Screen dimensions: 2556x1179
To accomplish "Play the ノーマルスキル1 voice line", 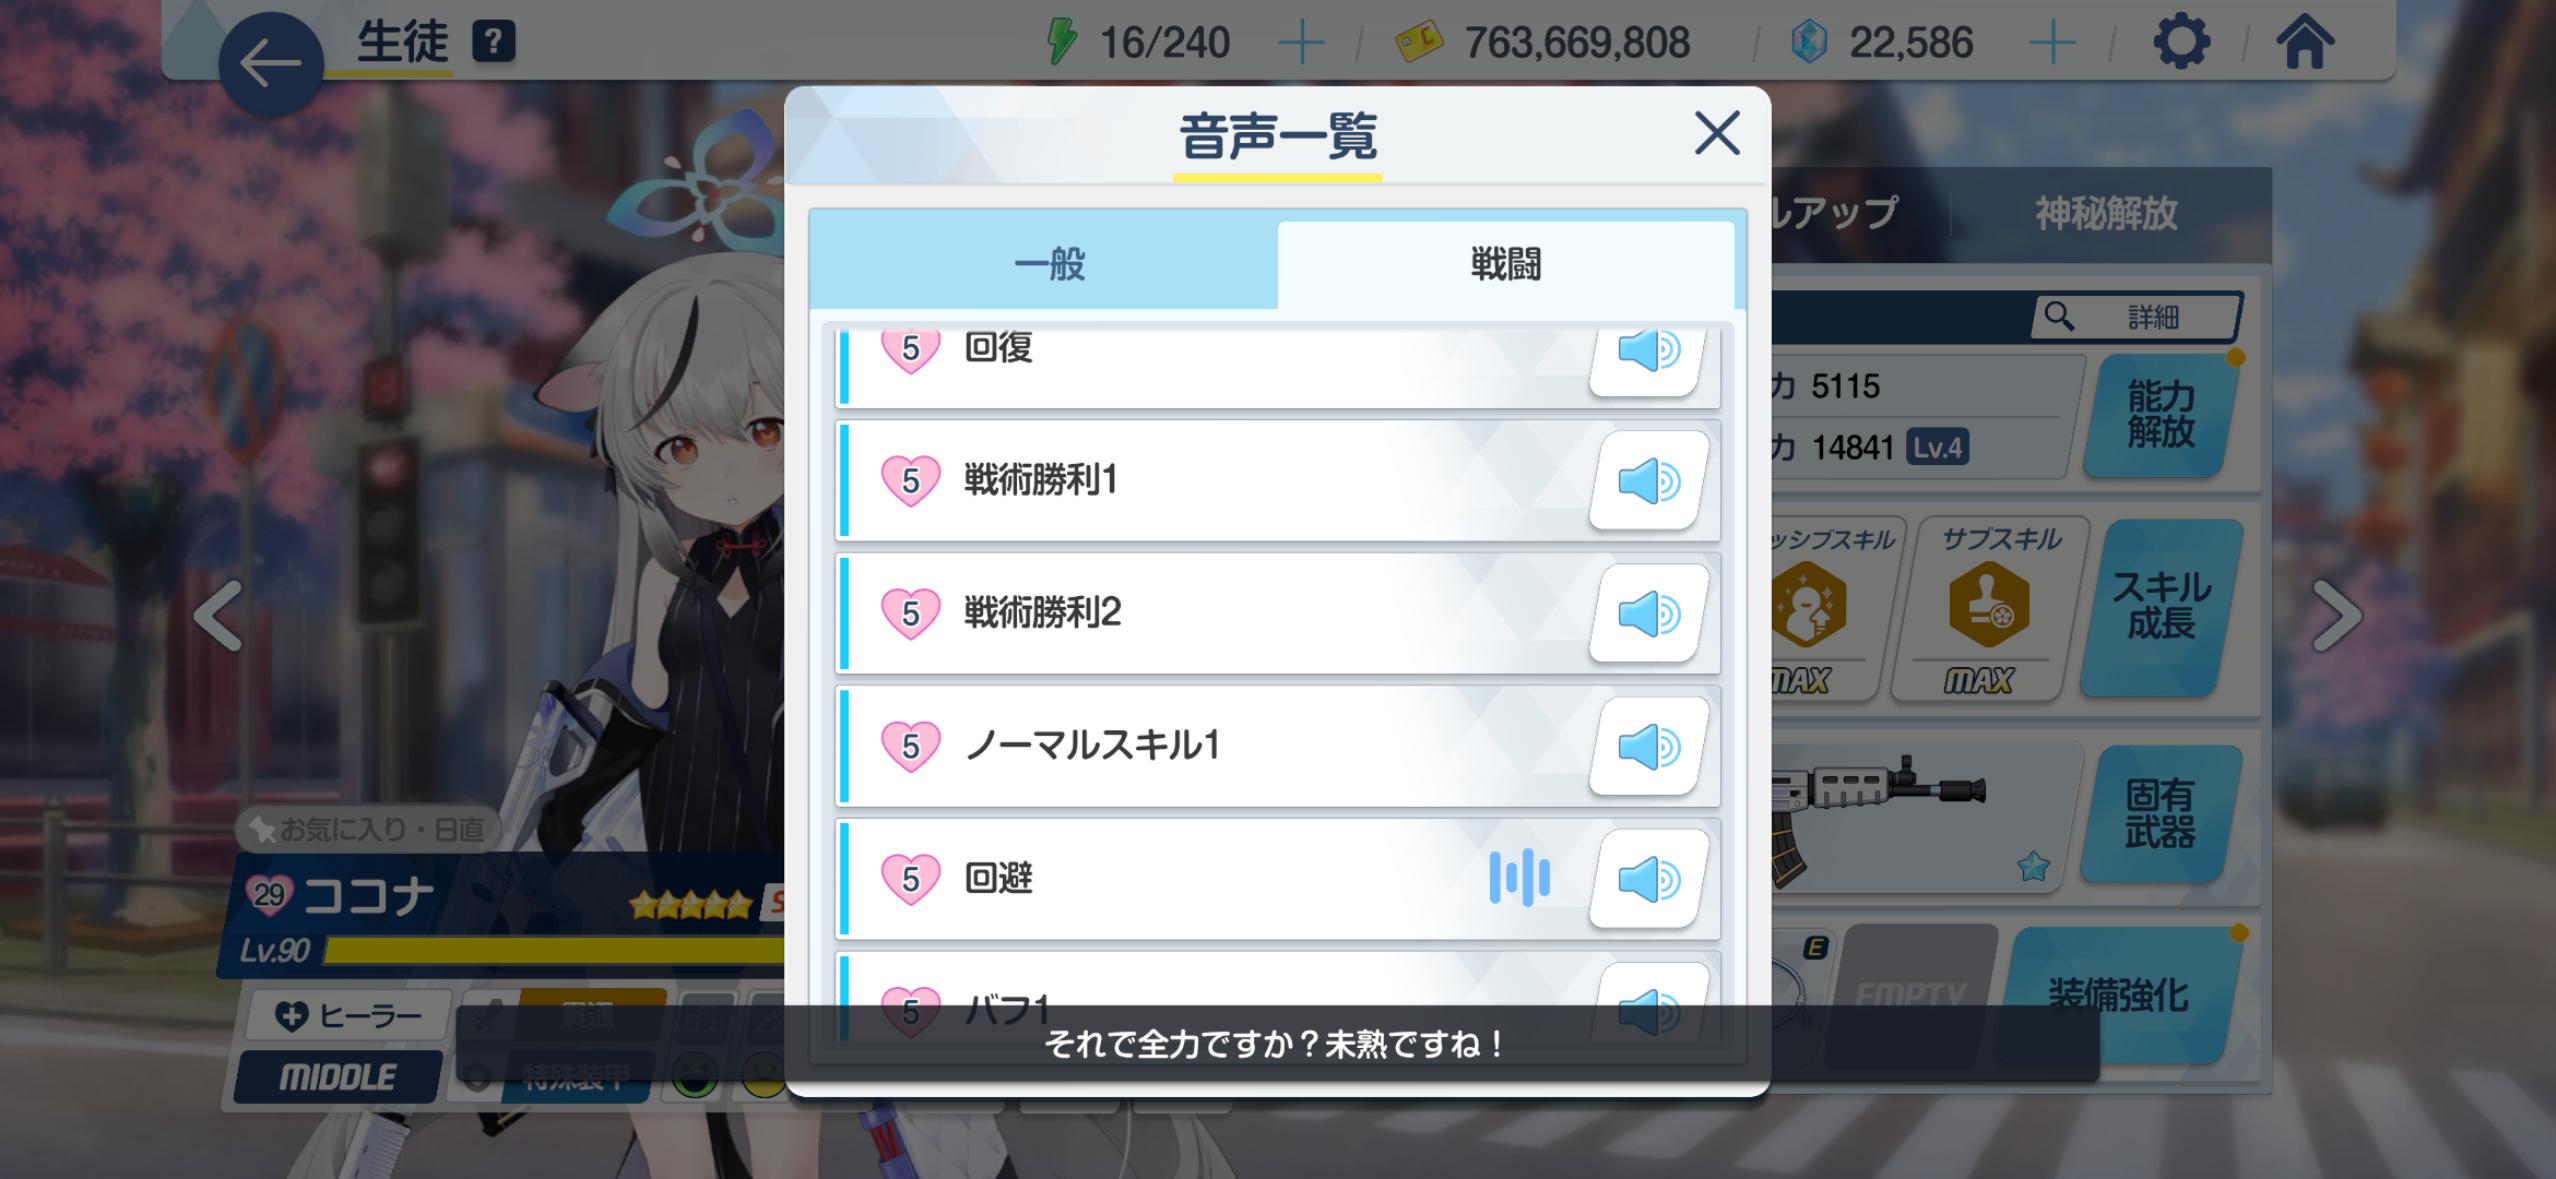I will [x=1648, y=747].
